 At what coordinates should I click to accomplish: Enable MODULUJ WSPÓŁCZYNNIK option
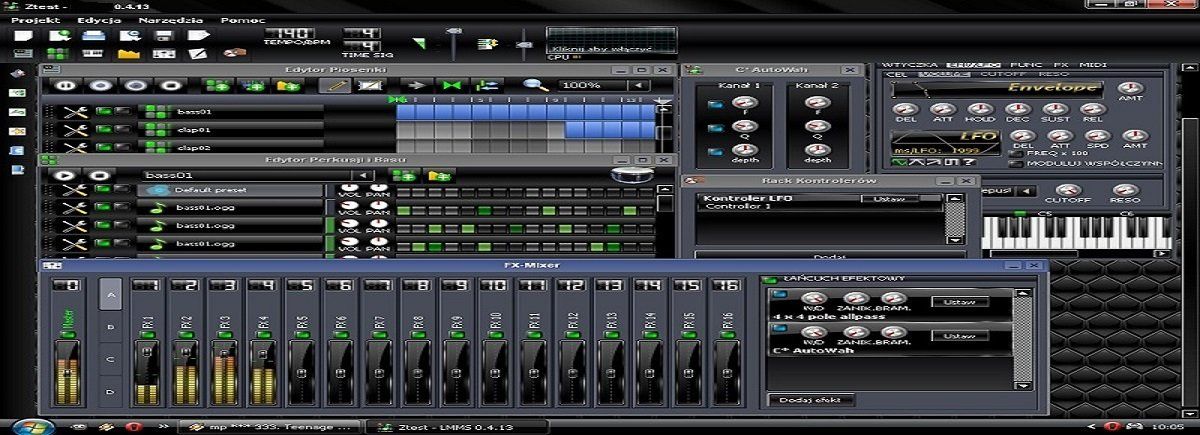click(1017, 163)
